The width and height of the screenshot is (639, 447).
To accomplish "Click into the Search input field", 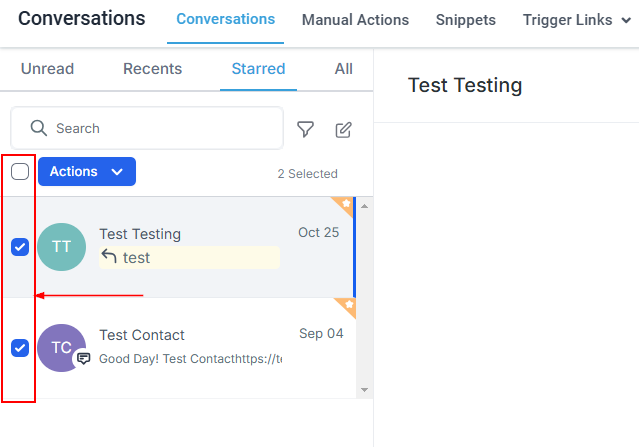I will [147, 128].
